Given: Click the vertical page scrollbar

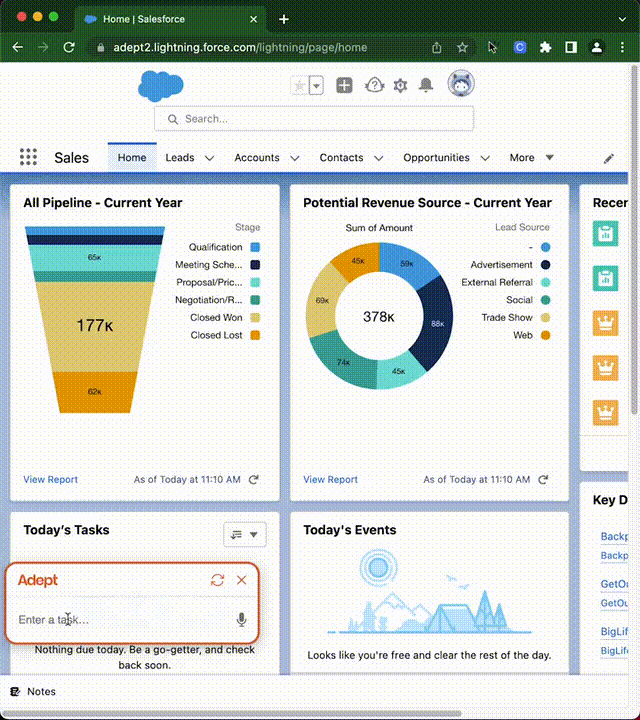Looking at the screenshot, I should click(634, 239).
